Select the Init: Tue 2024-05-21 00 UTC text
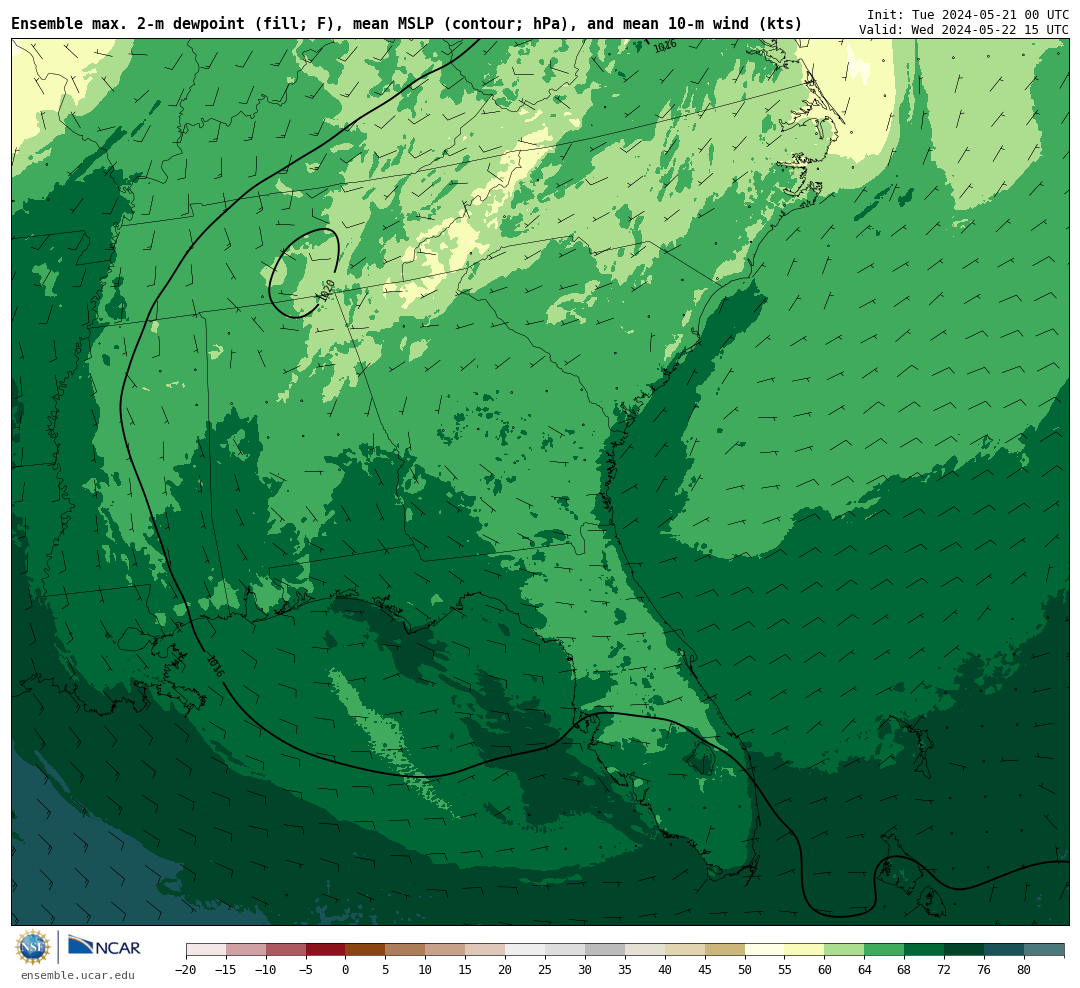1080x988 pixels. click(968, 14)
